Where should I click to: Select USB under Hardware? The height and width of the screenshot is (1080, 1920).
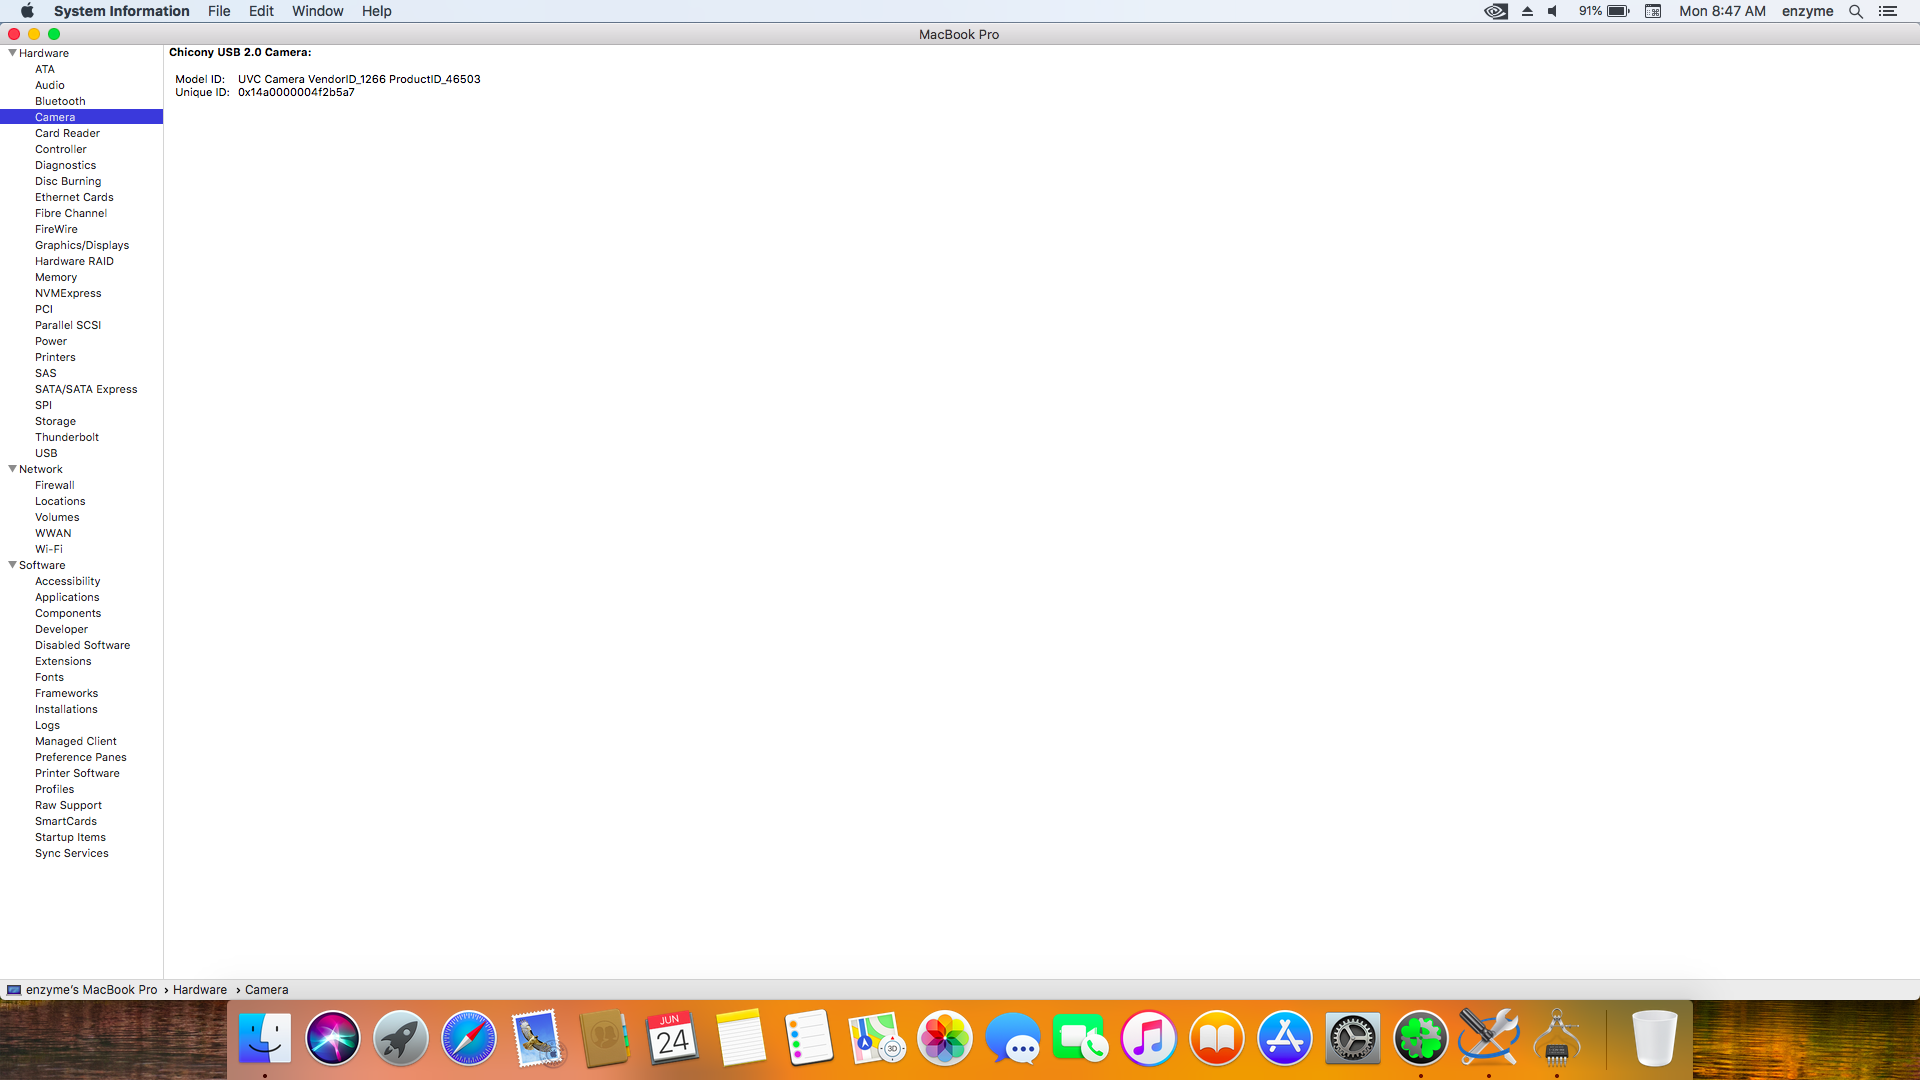click(x=46, y=453)
